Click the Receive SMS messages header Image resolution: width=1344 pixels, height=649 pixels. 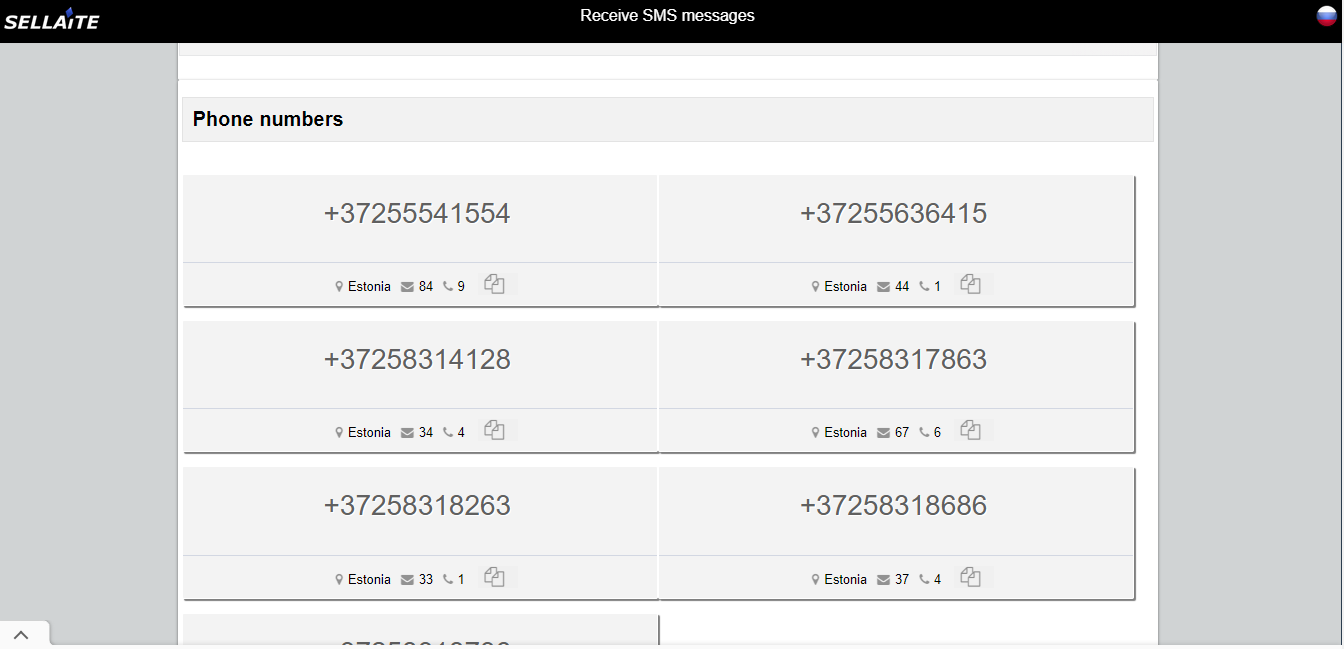point(667,15)
